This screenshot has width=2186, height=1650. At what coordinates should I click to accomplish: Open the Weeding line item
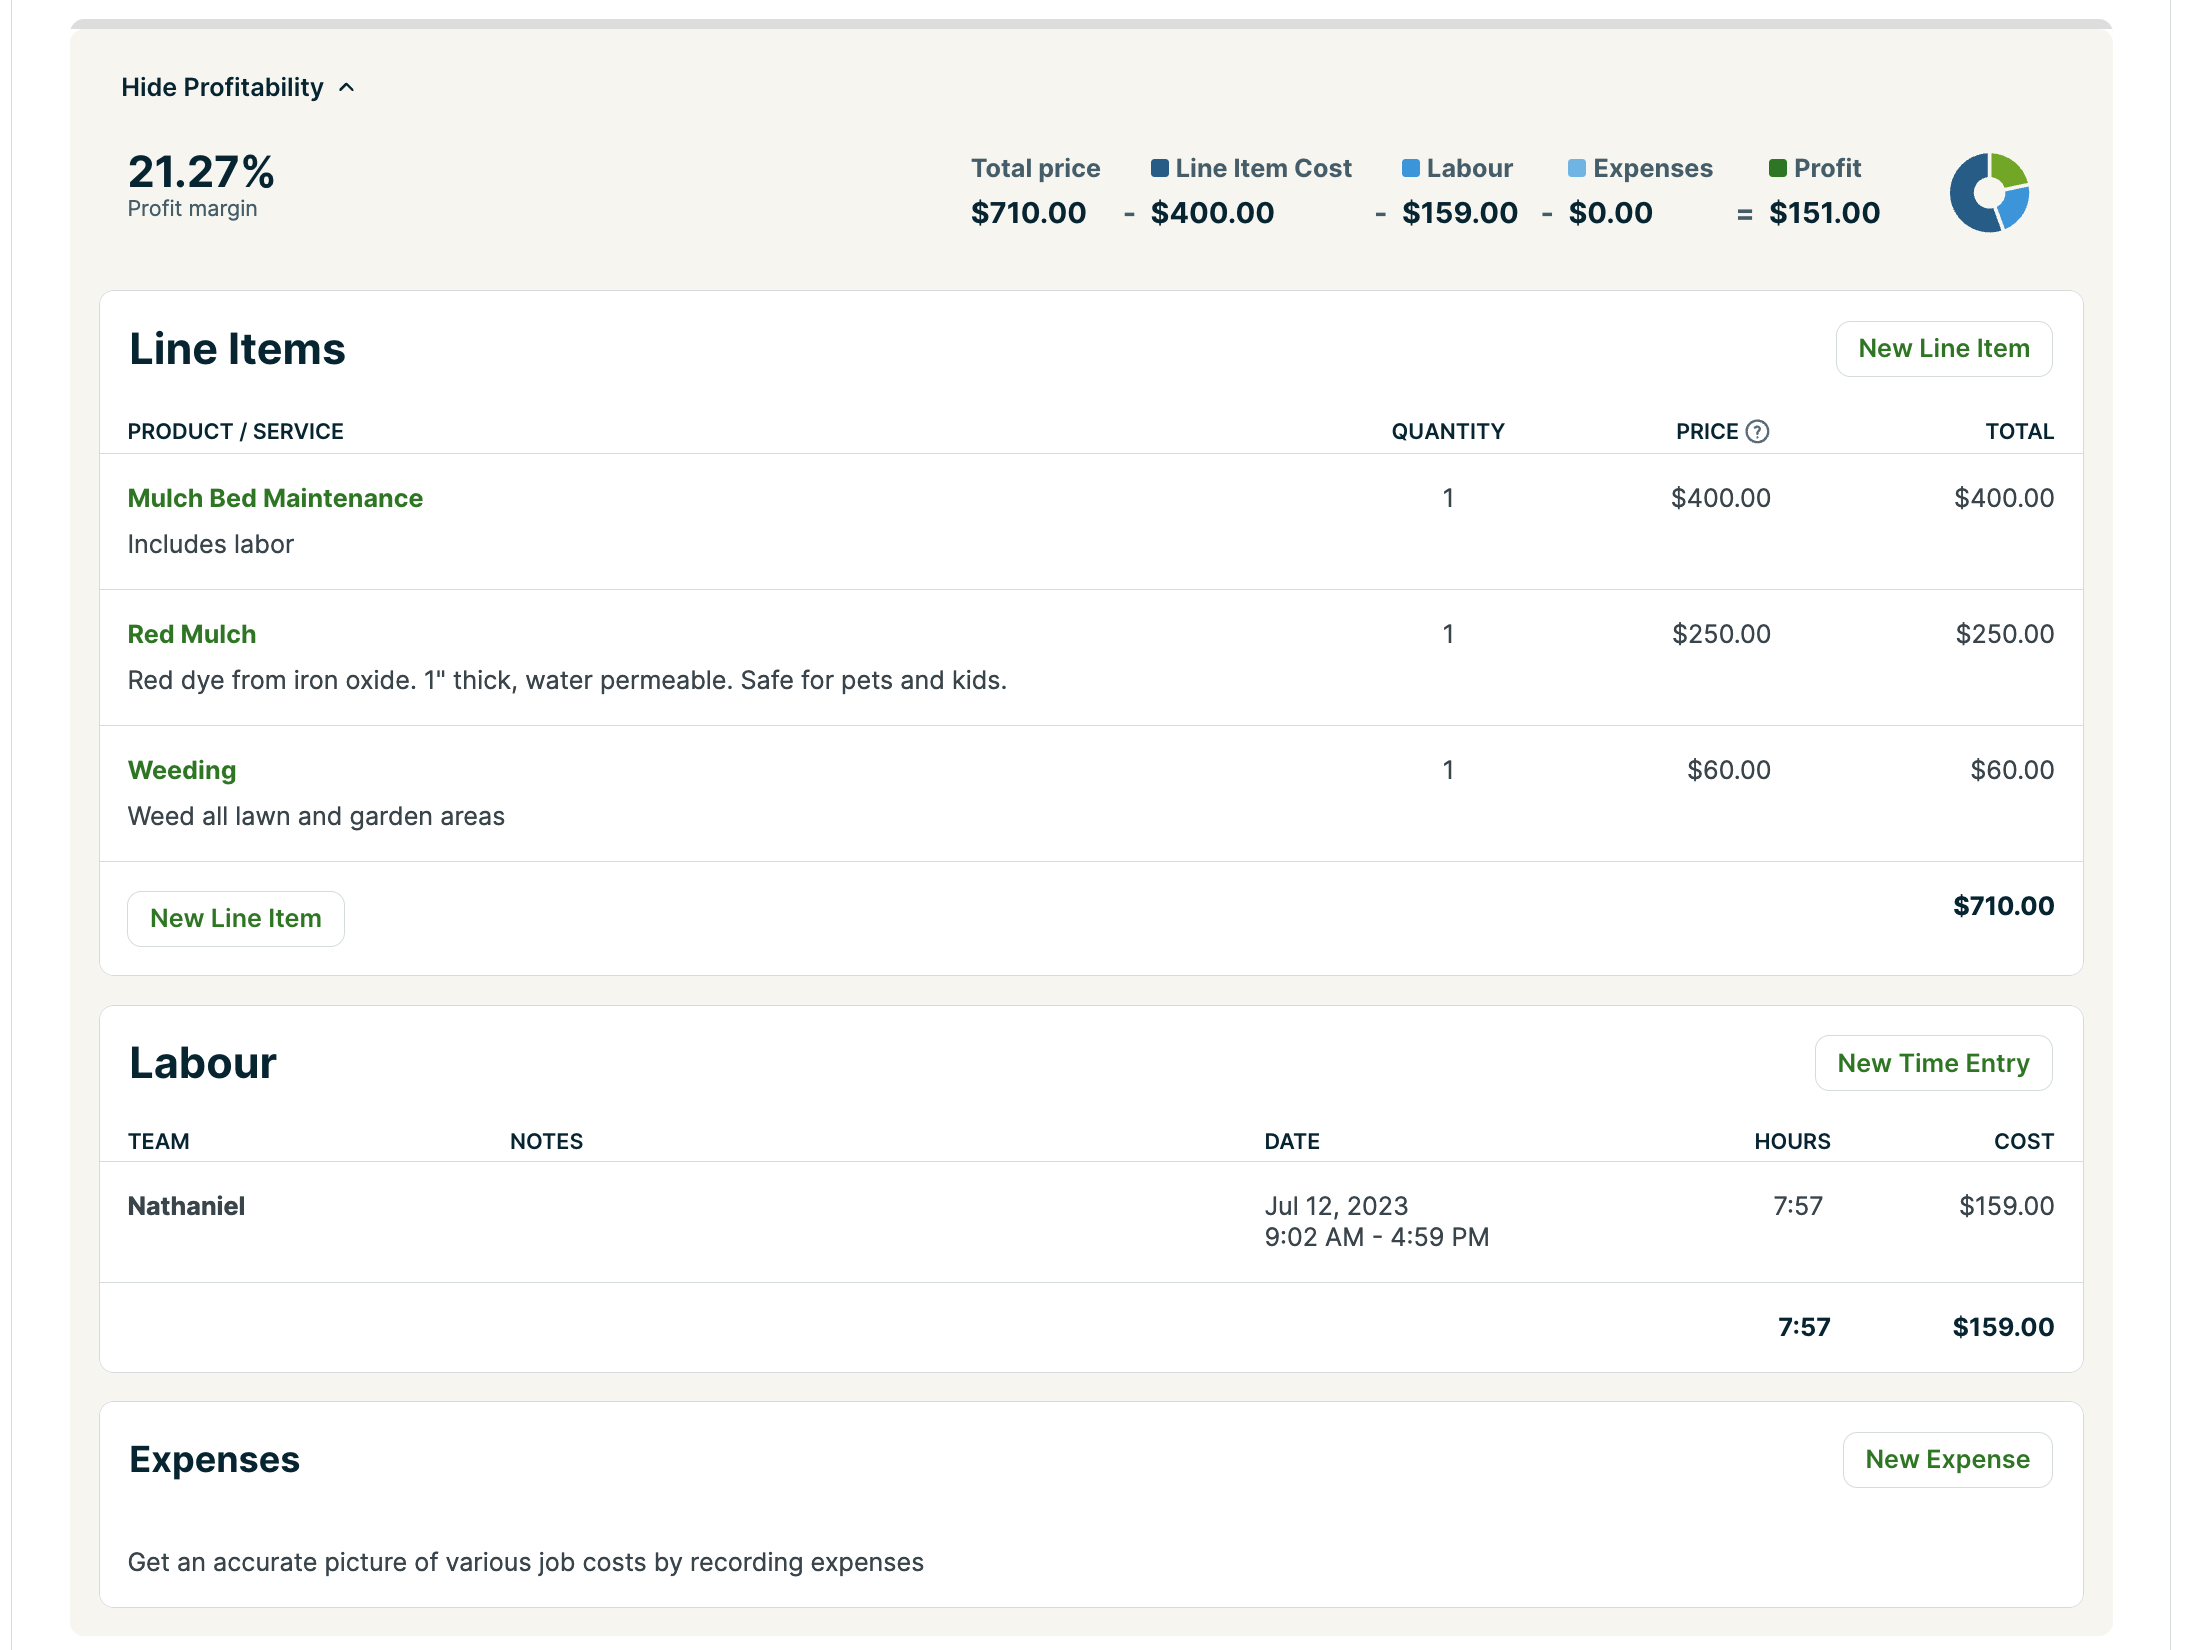point(182,770)
